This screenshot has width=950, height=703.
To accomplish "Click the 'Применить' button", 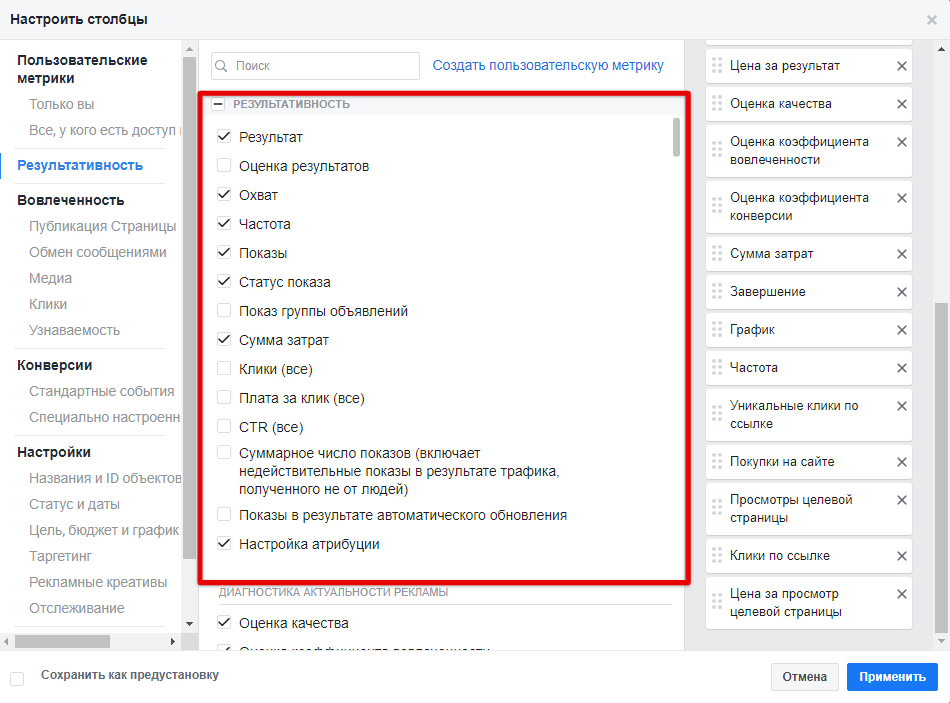I will [x=891, y=677].
